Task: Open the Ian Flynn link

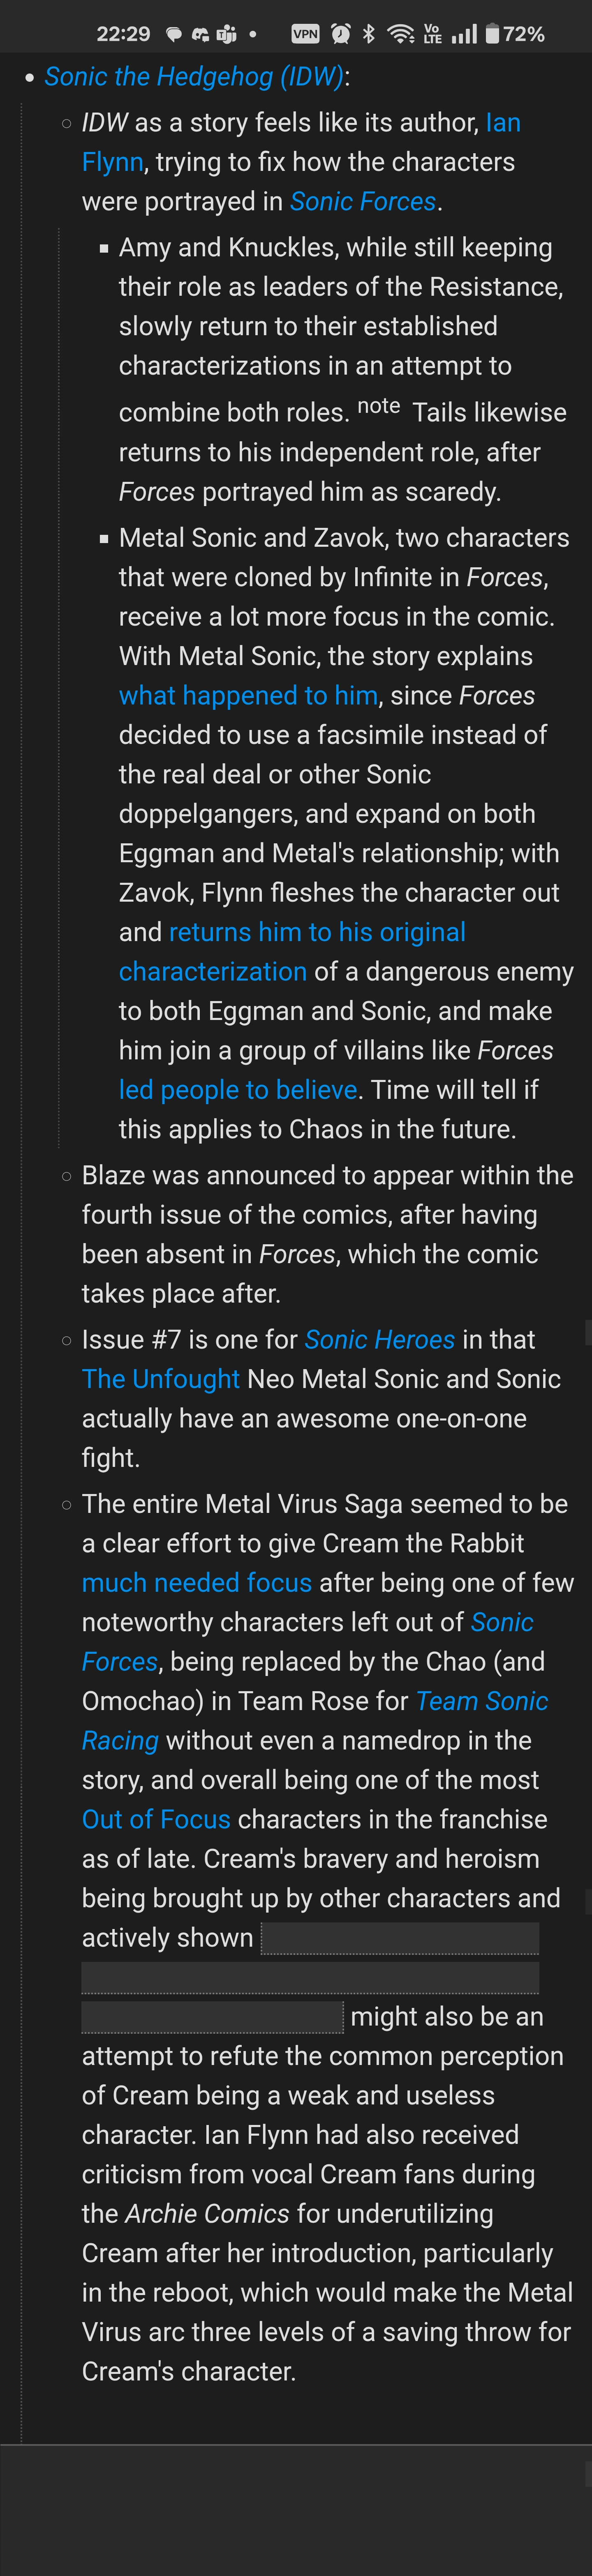Action: coord(301,142)
